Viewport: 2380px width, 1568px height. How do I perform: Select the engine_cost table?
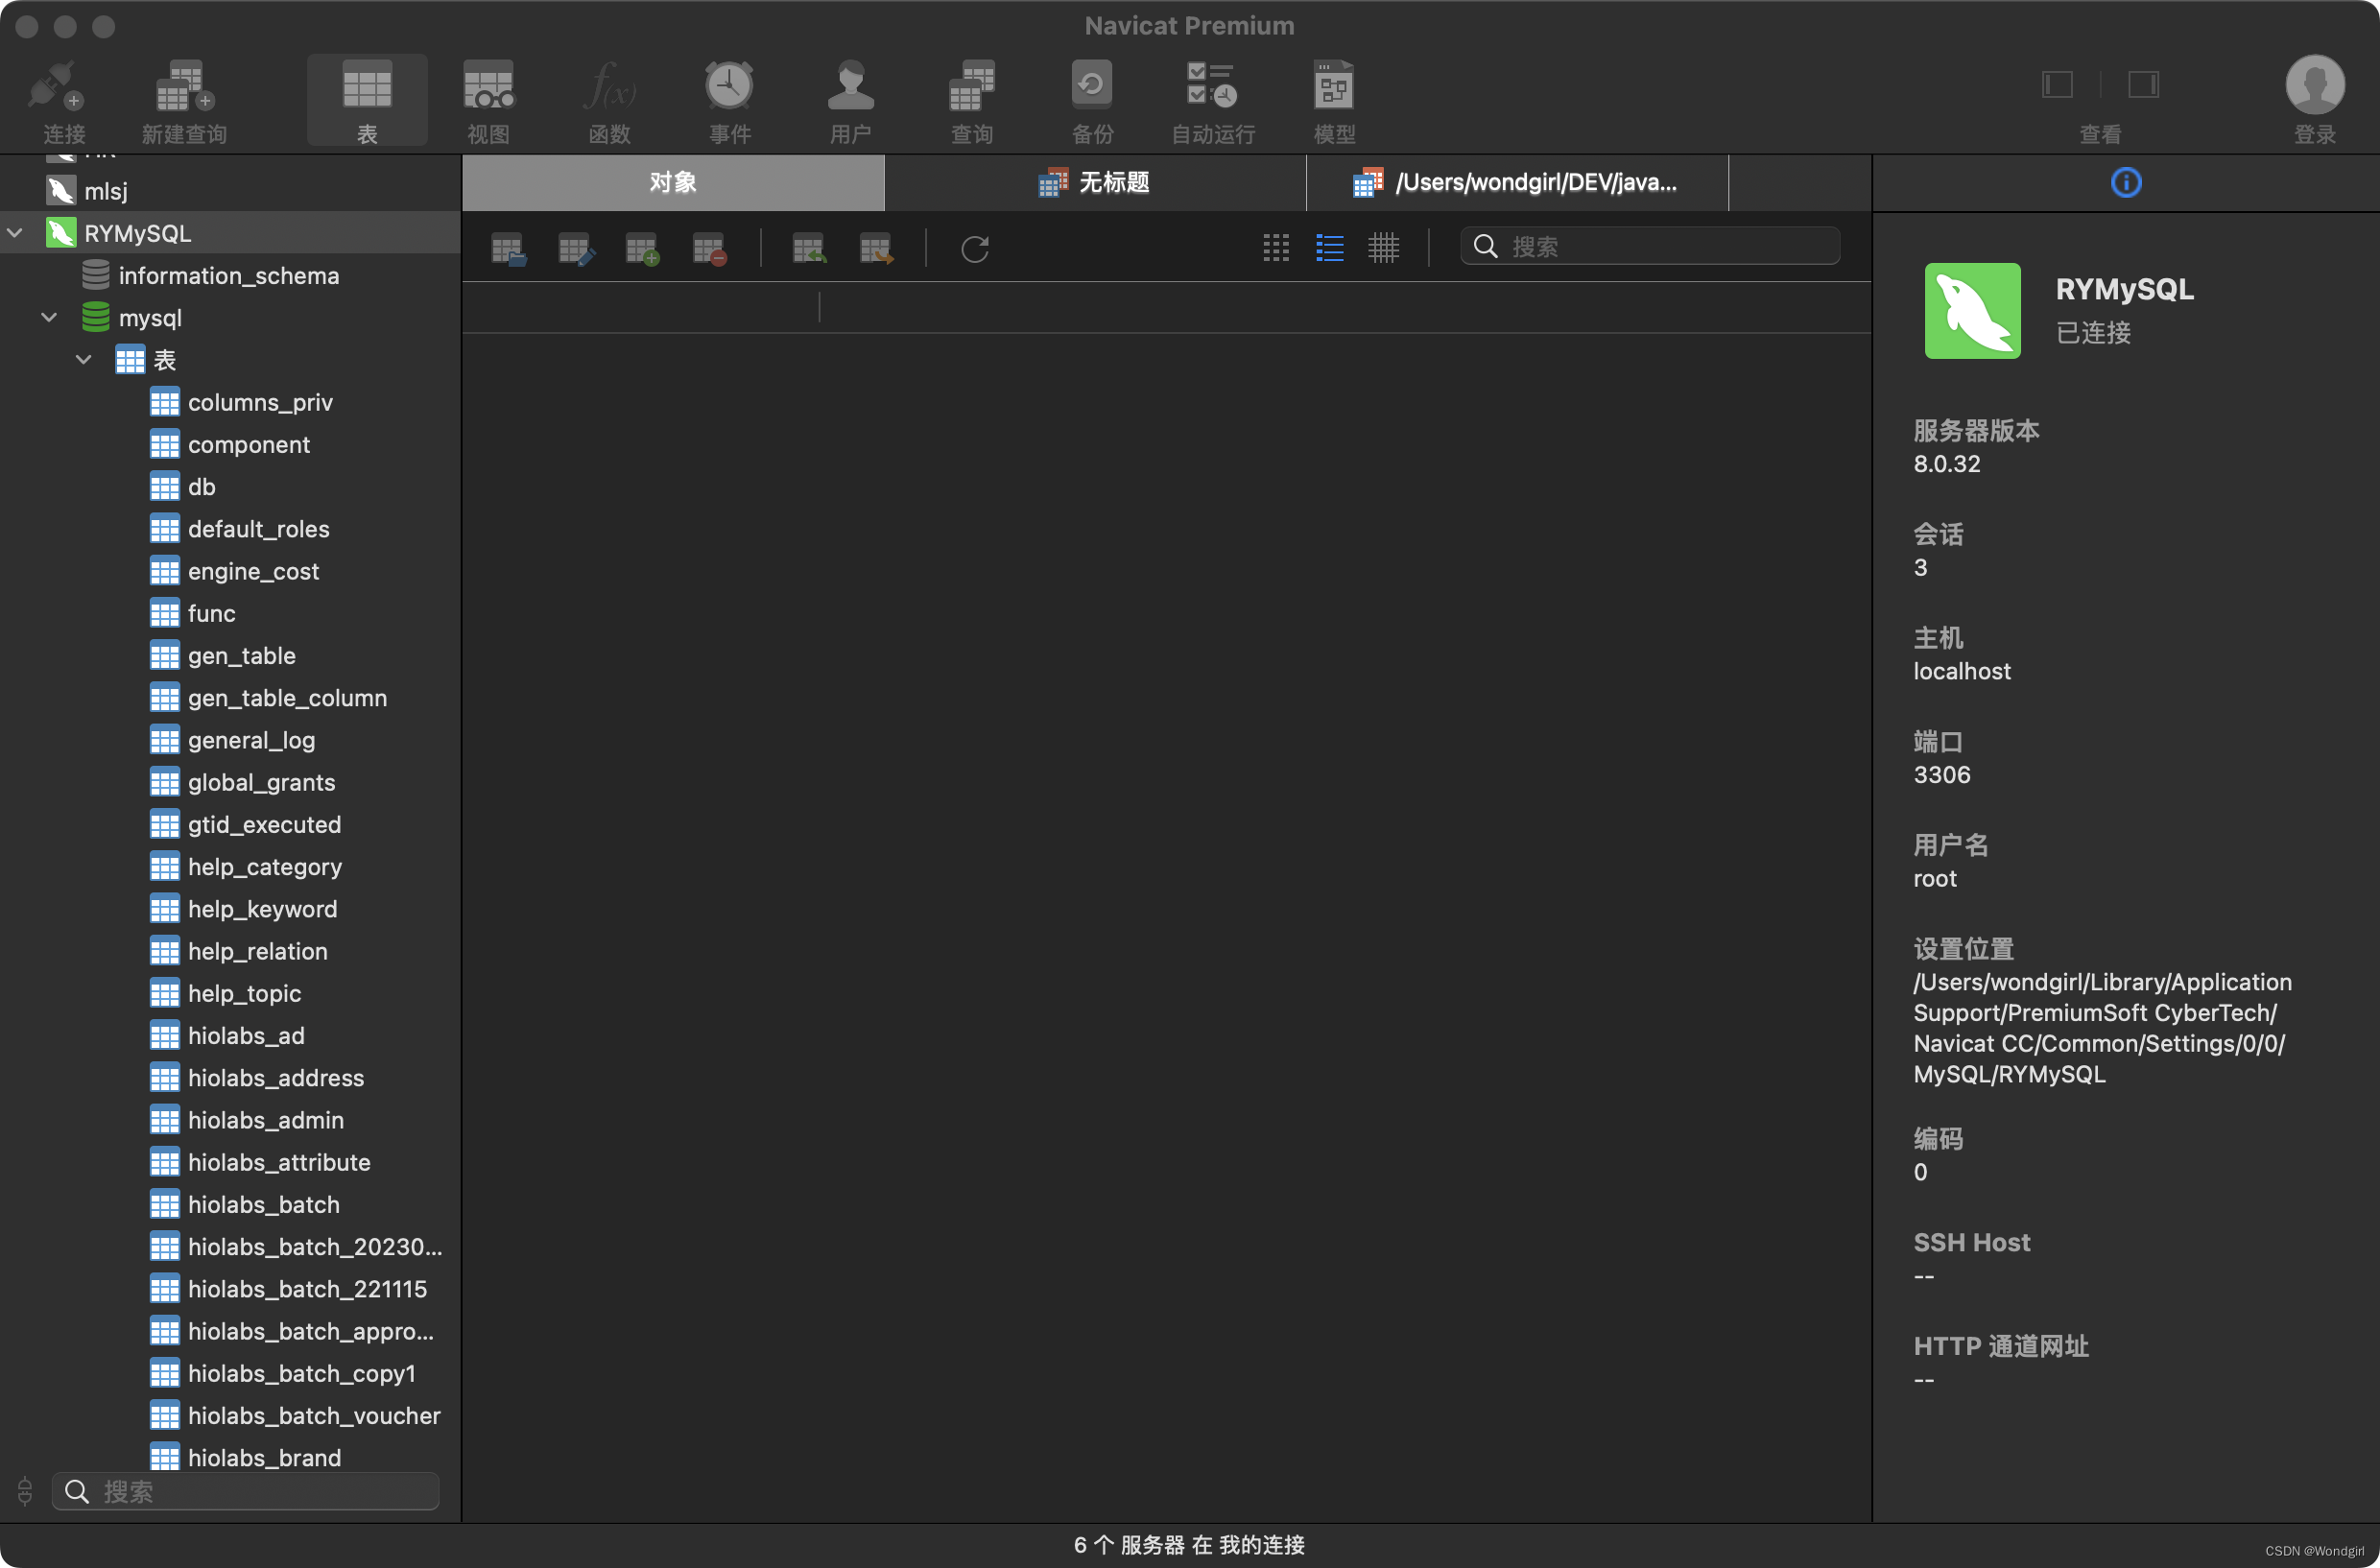230,571
